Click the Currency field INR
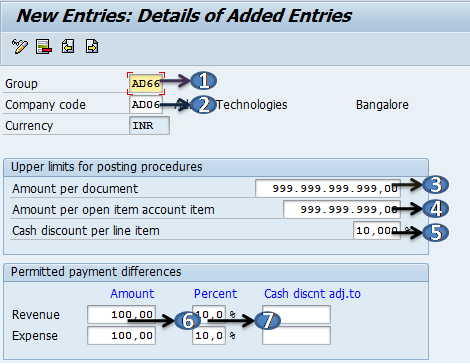The image size is (470, 364). point(149,126)
